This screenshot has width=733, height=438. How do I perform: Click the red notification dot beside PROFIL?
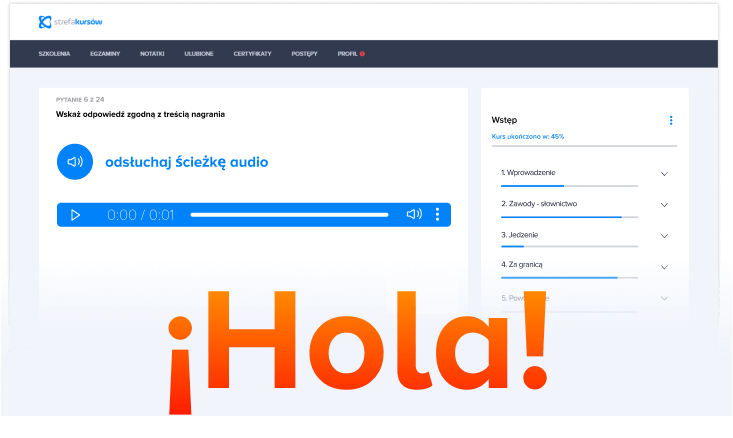[362, 53]
